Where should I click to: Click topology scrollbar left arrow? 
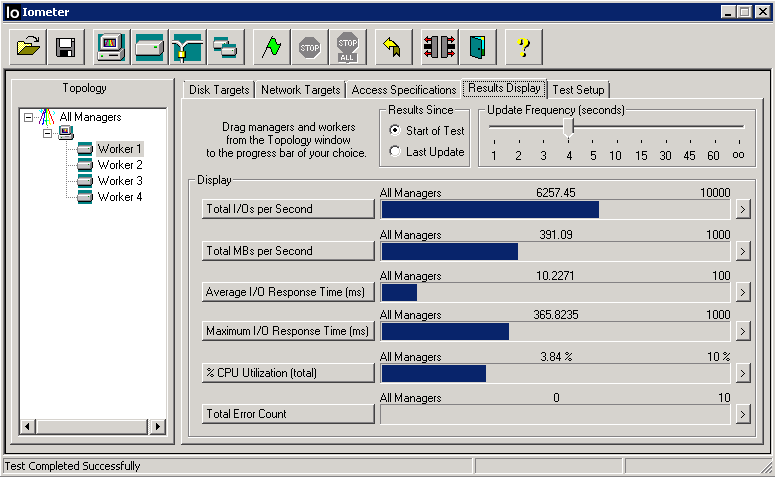pyautogui.click(x=28, y=426)
